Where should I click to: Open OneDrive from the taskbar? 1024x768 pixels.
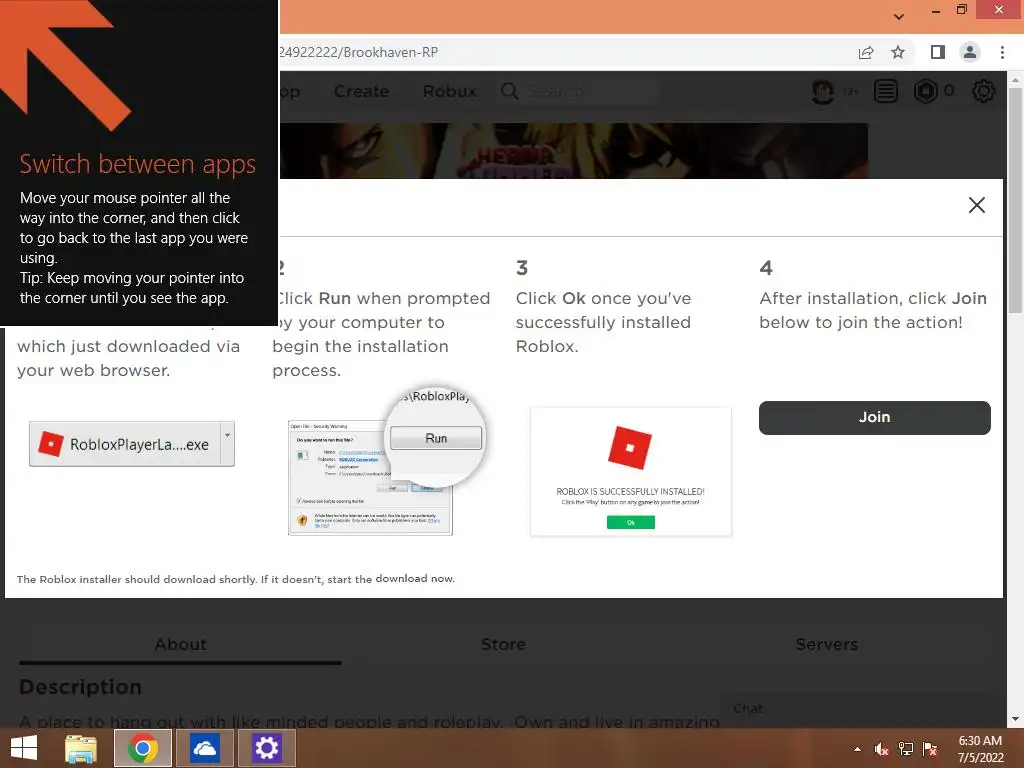204,748
